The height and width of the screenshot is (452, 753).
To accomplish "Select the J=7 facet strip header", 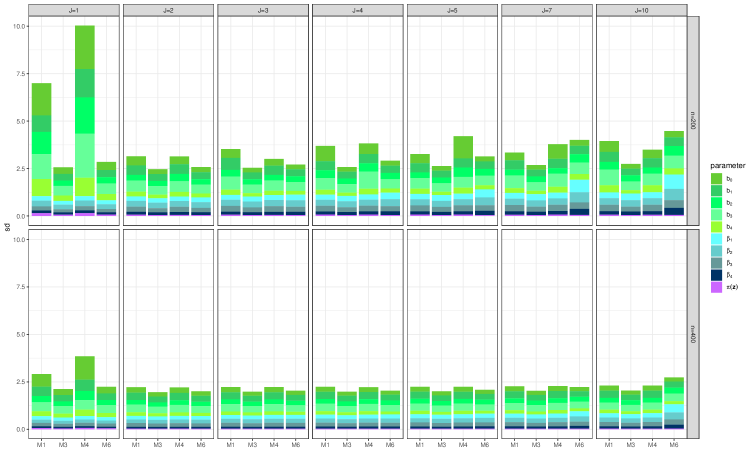I will point(547,11).
